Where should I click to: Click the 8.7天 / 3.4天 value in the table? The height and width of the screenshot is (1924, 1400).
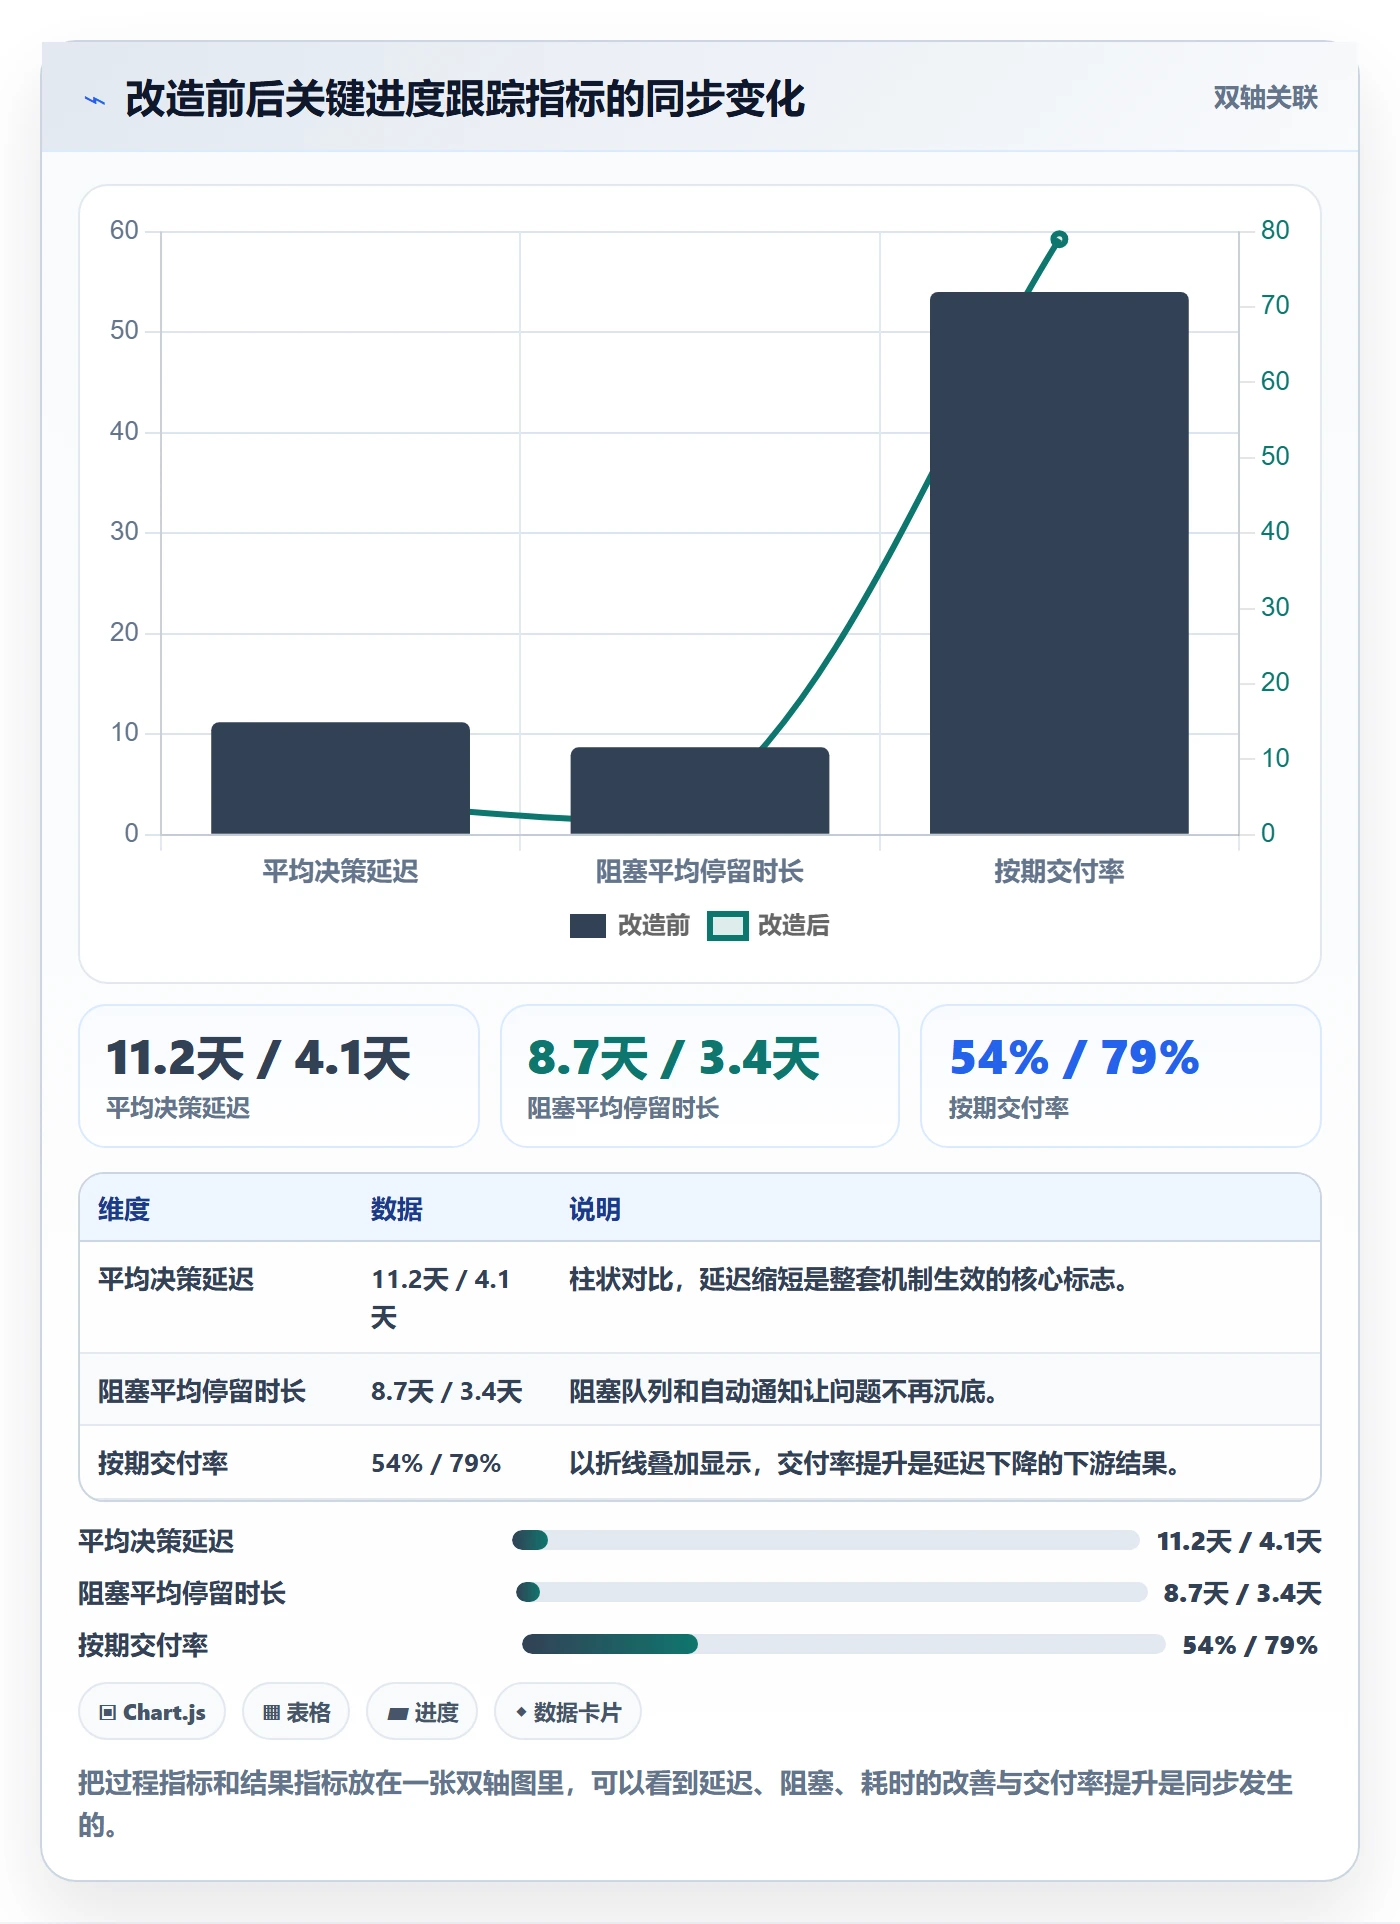pos(447,1391)
